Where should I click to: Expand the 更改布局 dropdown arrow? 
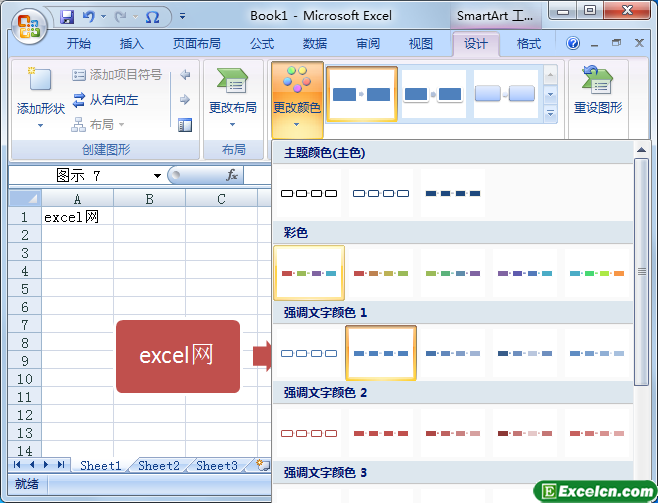point(232,124)
